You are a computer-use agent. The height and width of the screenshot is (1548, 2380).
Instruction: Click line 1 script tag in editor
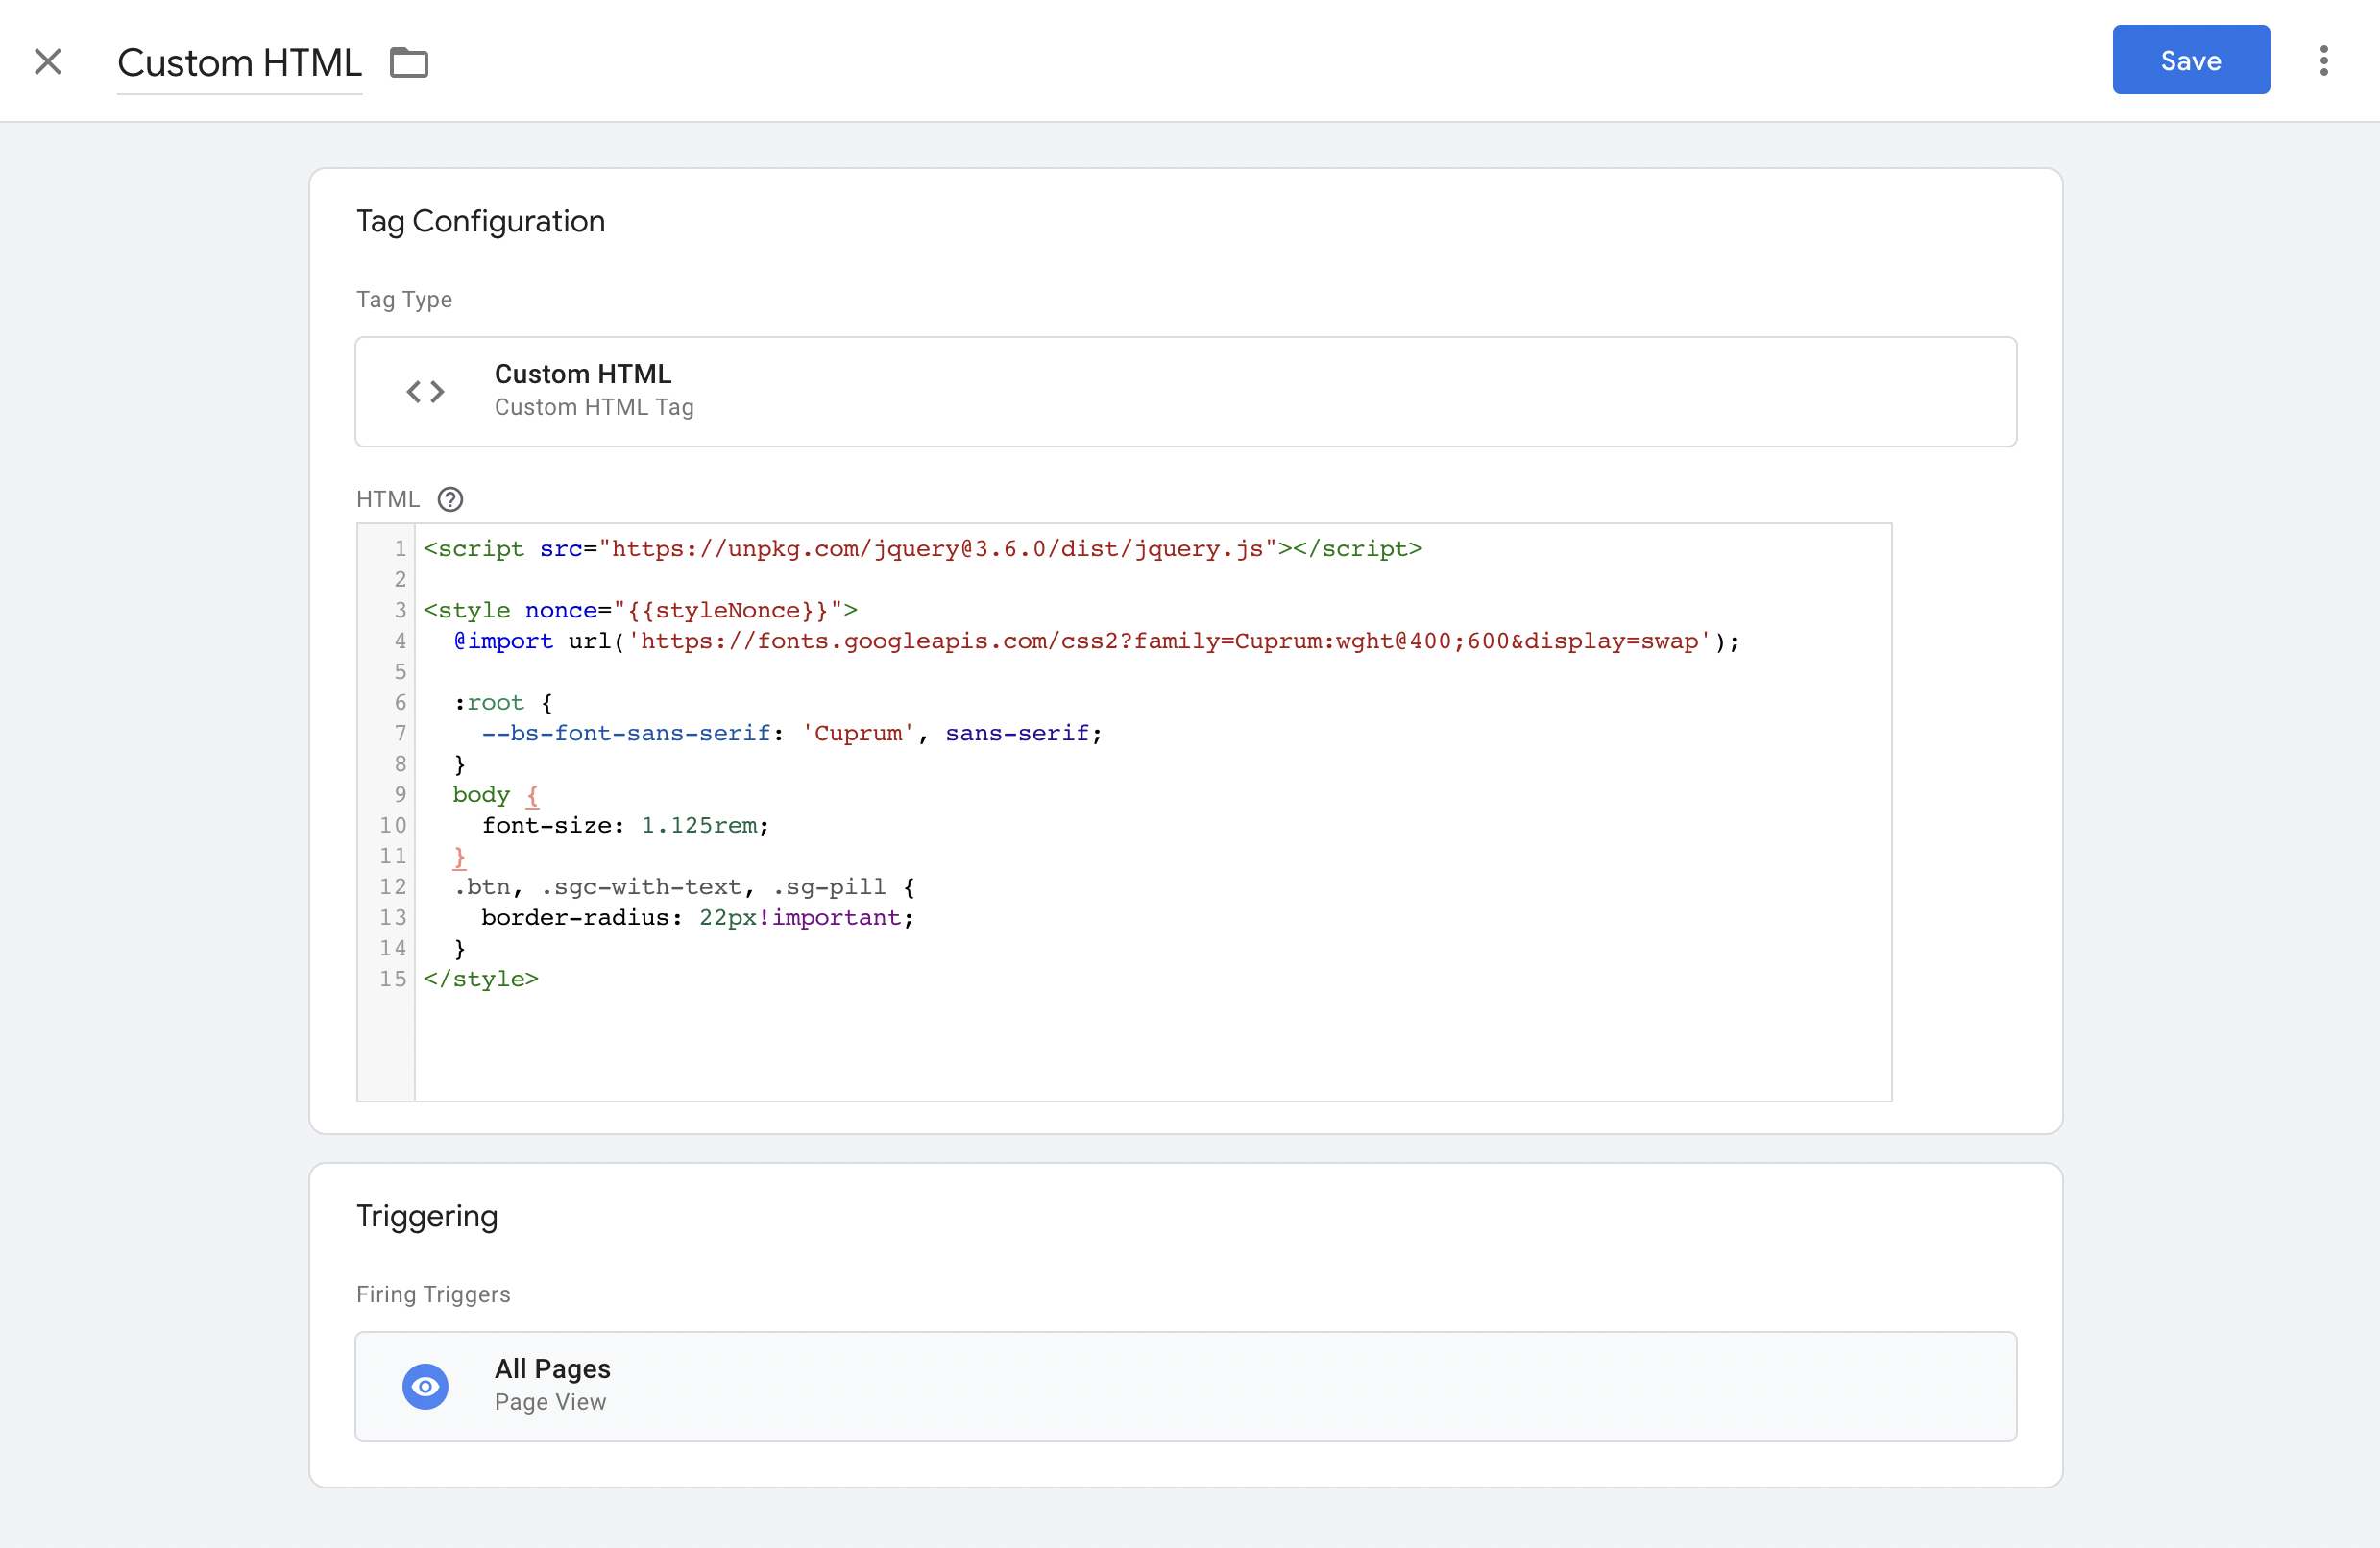(x=920, y=549)
